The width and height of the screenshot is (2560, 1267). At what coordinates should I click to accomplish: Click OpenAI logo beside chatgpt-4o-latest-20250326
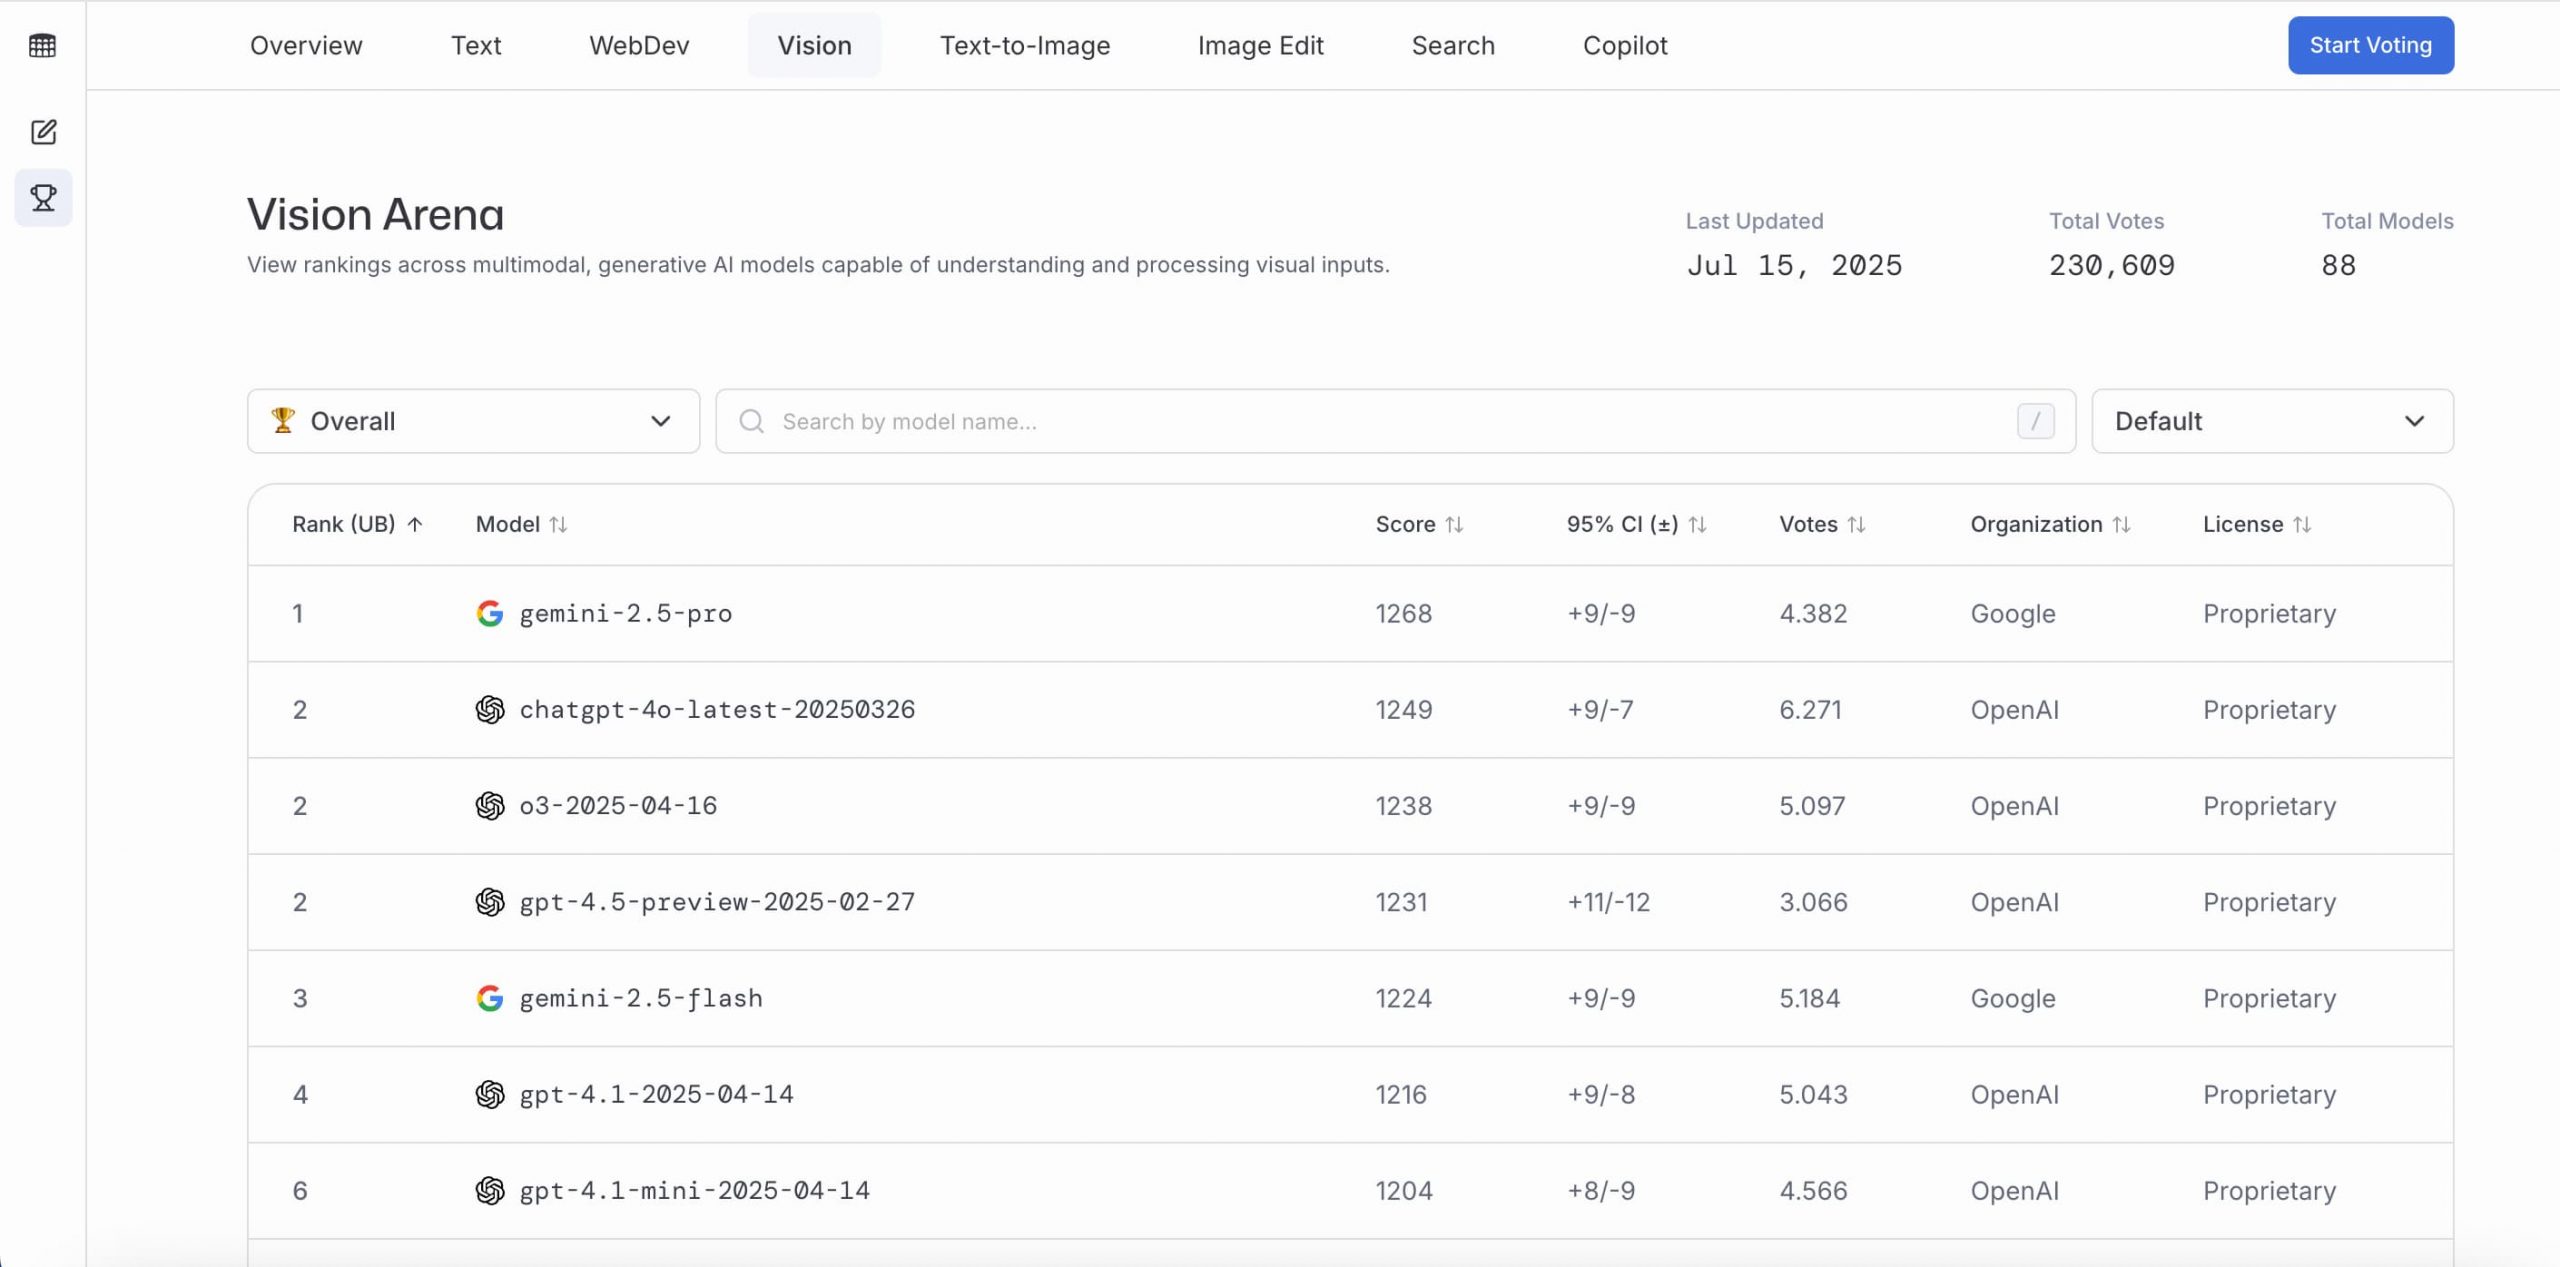click(489, 709)
